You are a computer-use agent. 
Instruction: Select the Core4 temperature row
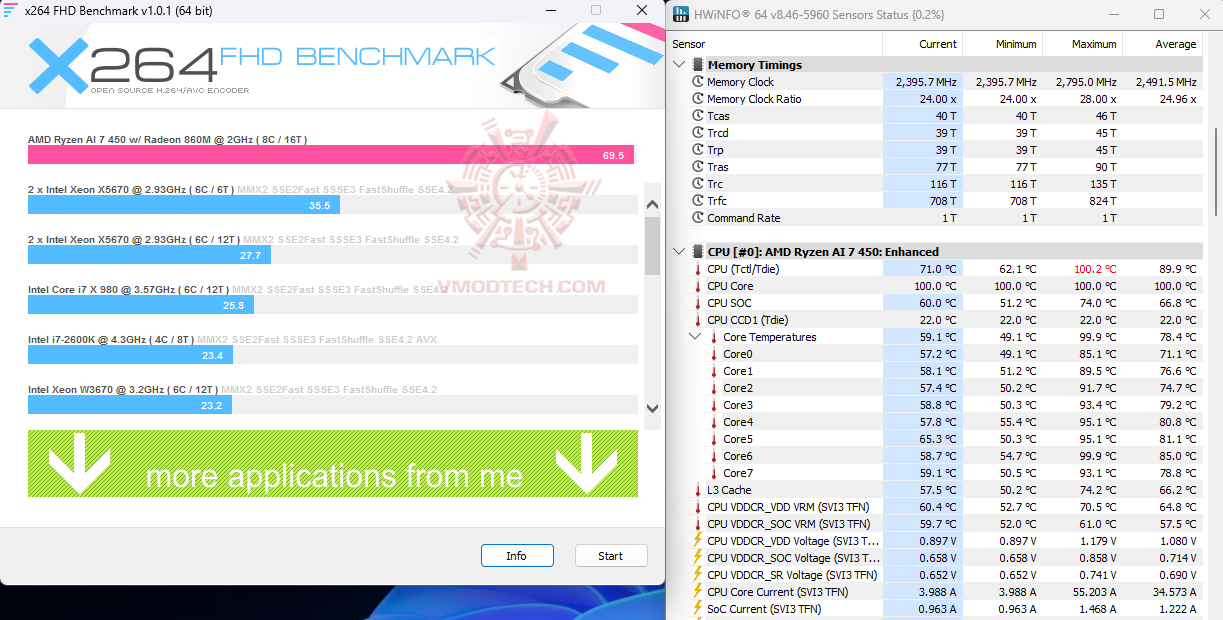click(x=935, y=422)
